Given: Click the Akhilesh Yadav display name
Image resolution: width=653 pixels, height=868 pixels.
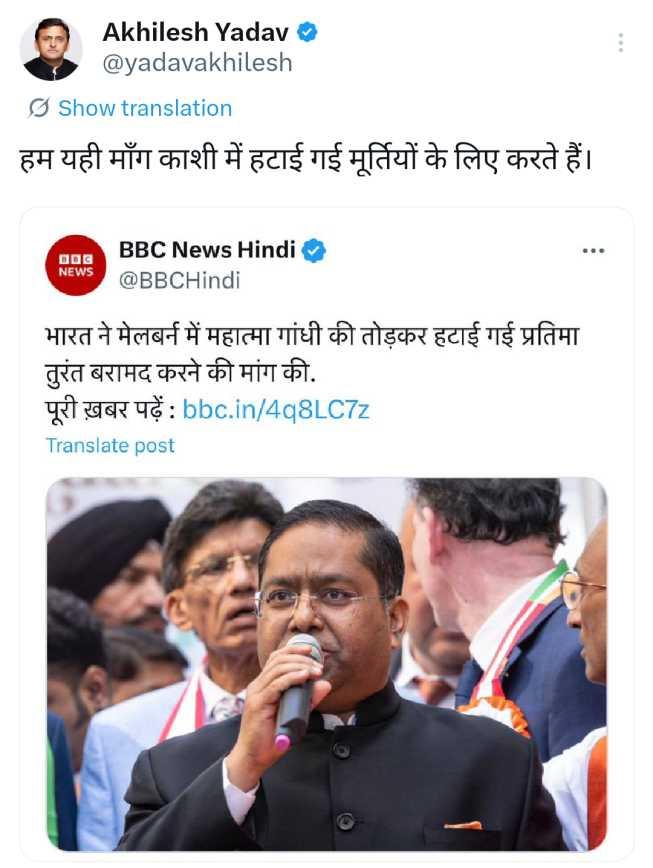Looking at the screenshot, I should 195,32.
